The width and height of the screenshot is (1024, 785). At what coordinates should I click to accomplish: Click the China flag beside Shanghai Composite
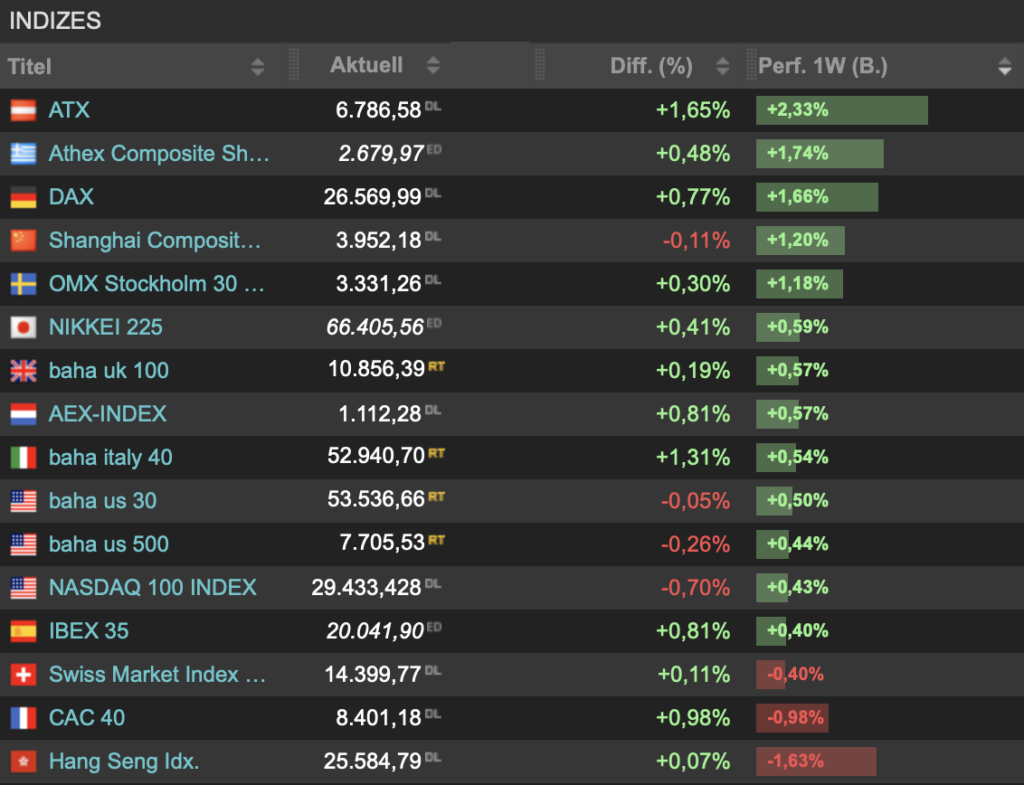click(x=24, y=240)
